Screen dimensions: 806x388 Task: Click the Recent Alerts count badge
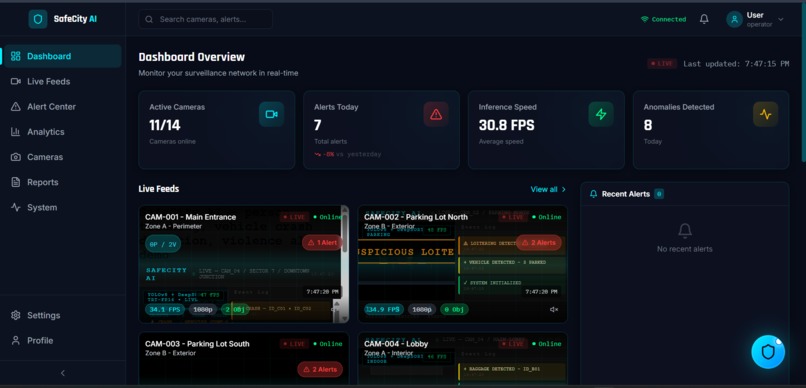659,194
